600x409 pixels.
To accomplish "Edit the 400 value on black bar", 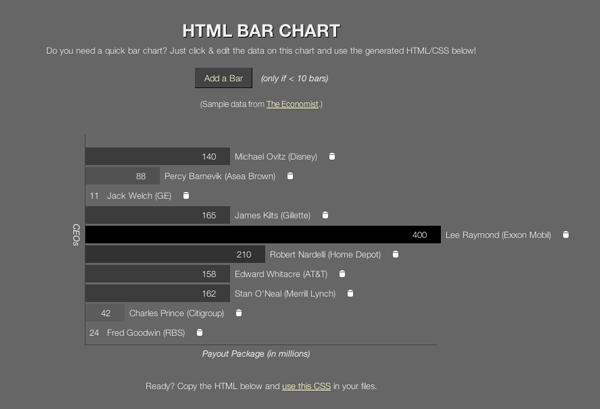I will pos(419,235).
